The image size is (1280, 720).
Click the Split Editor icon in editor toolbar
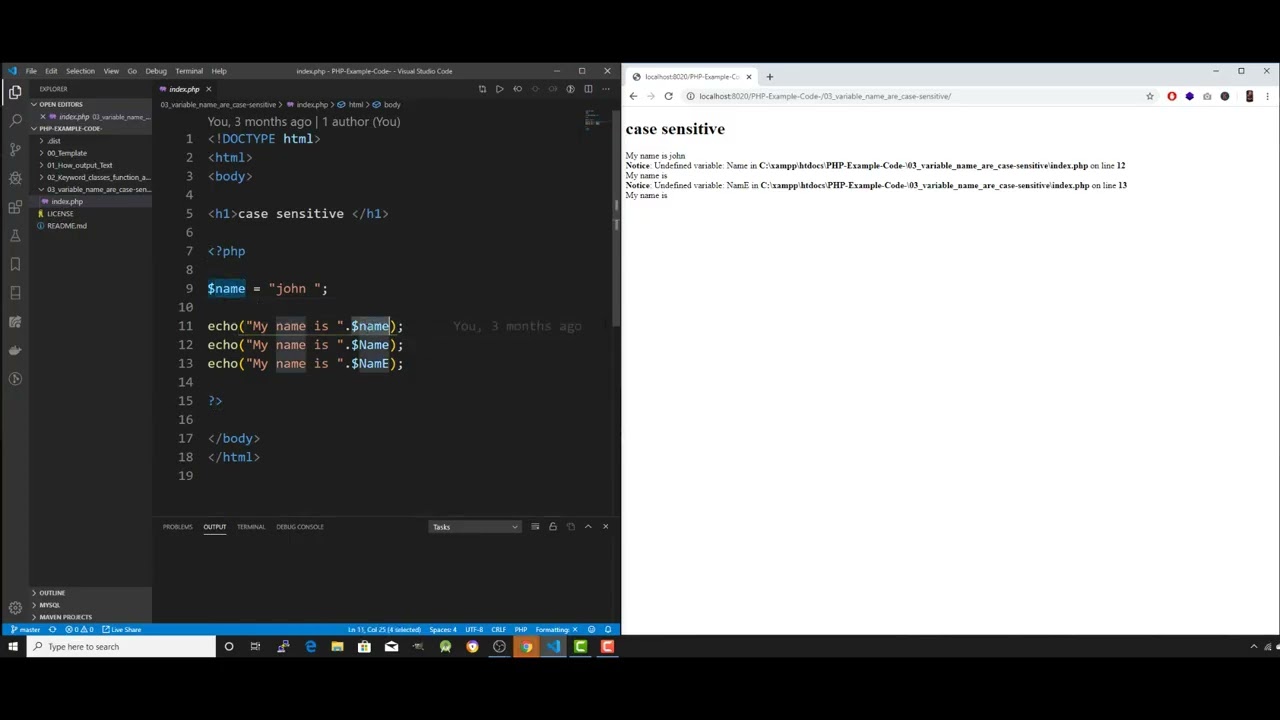point(588,89)
